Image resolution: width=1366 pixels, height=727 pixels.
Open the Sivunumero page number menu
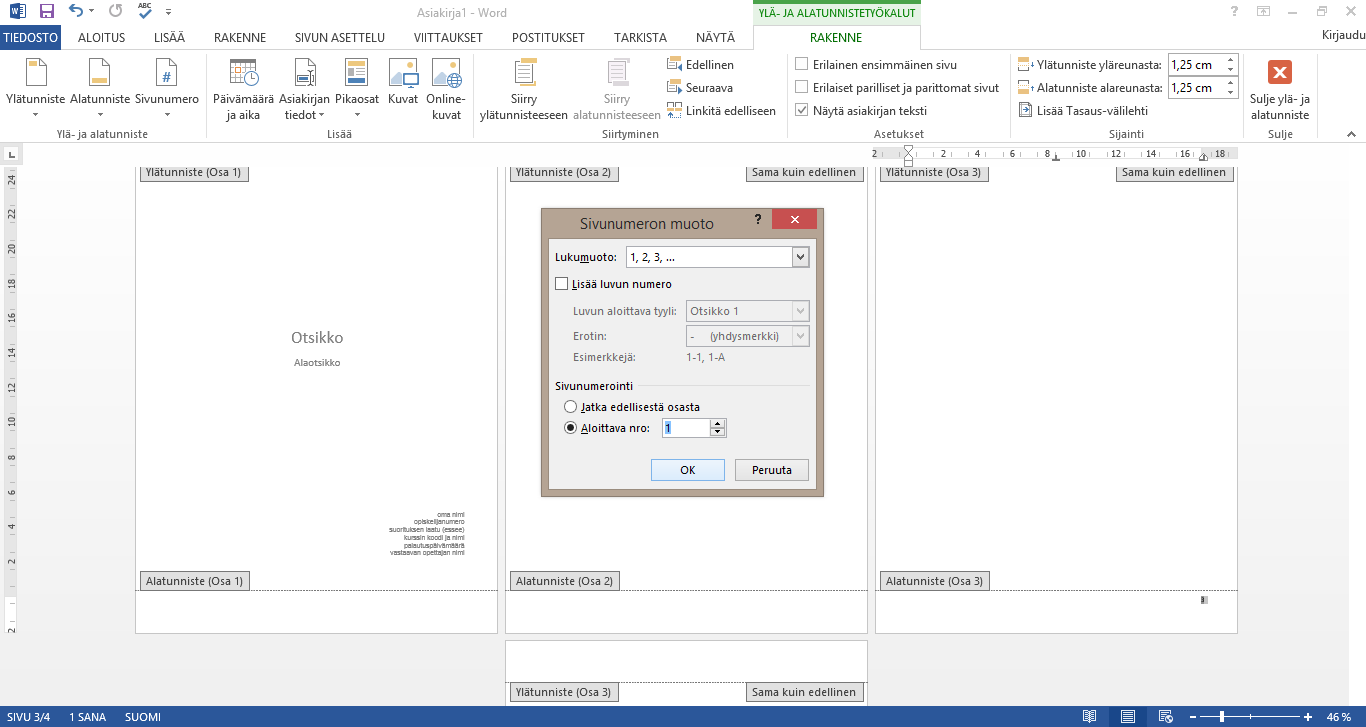(167, 88)
